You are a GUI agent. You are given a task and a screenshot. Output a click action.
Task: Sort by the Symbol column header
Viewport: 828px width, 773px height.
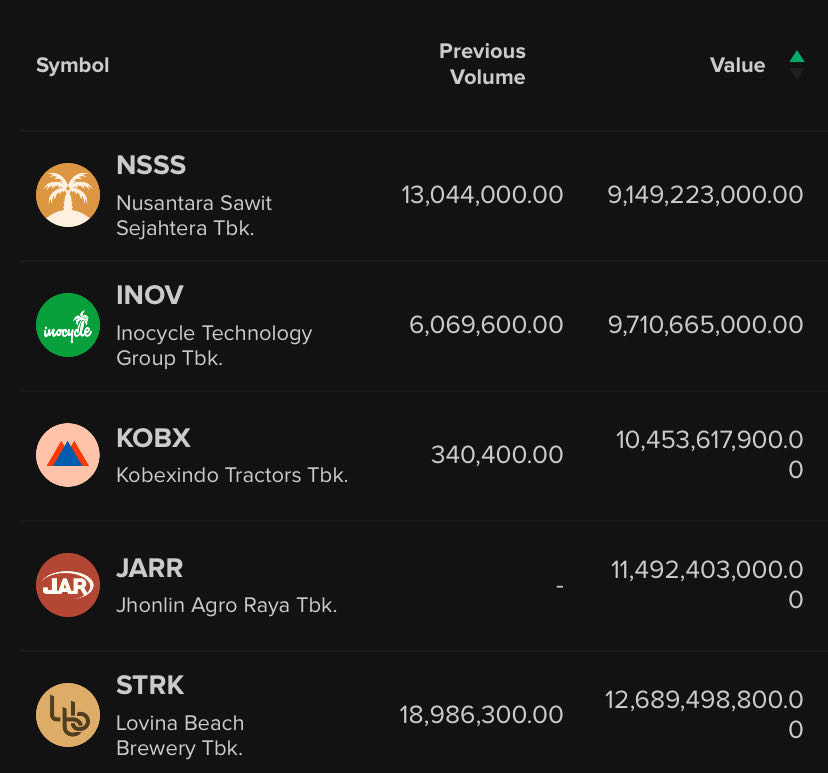click(x=72, y=65)
